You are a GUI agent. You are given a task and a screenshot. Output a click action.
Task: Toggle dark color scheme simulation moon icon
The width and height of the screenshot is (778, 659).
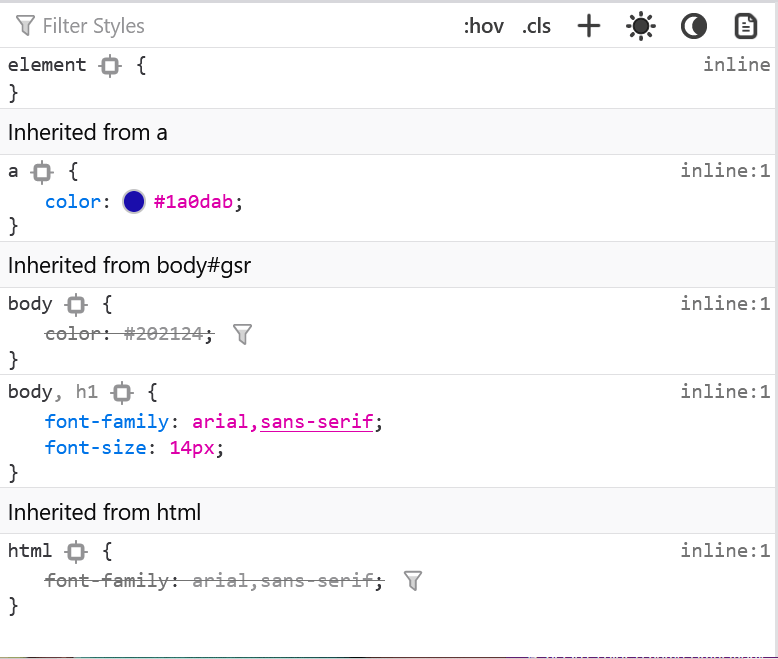point(694,26)
